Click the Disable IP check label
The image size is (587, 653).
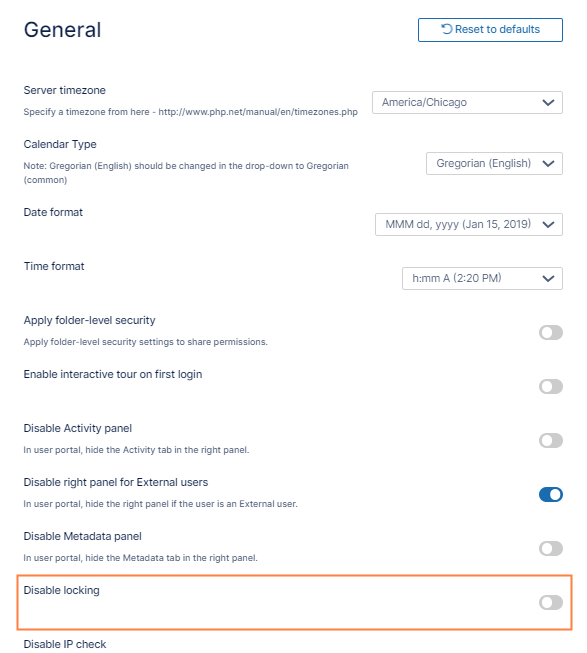[65, 644]
